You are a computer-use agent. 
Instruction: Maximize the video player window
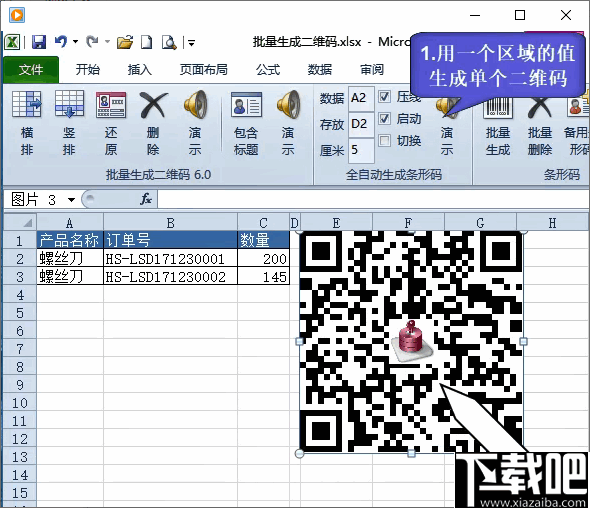point(520,15)
